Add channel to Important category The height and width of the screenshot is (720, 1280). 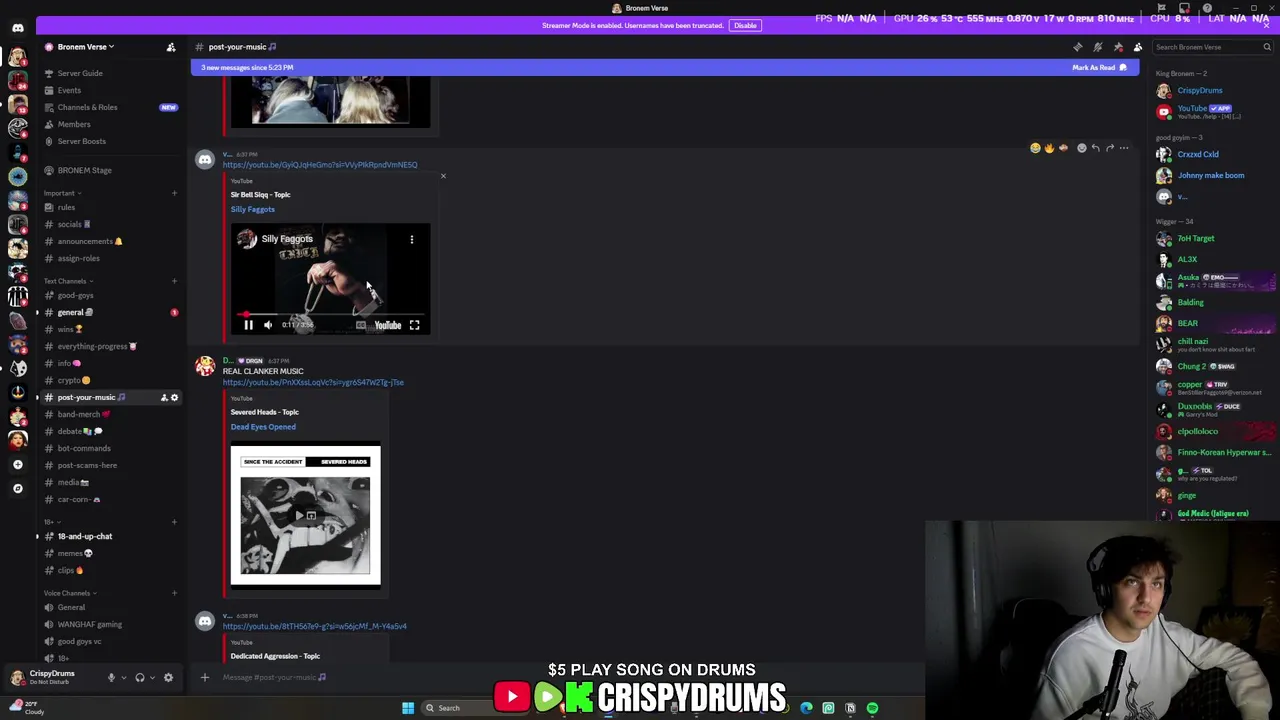coord(174,193)
